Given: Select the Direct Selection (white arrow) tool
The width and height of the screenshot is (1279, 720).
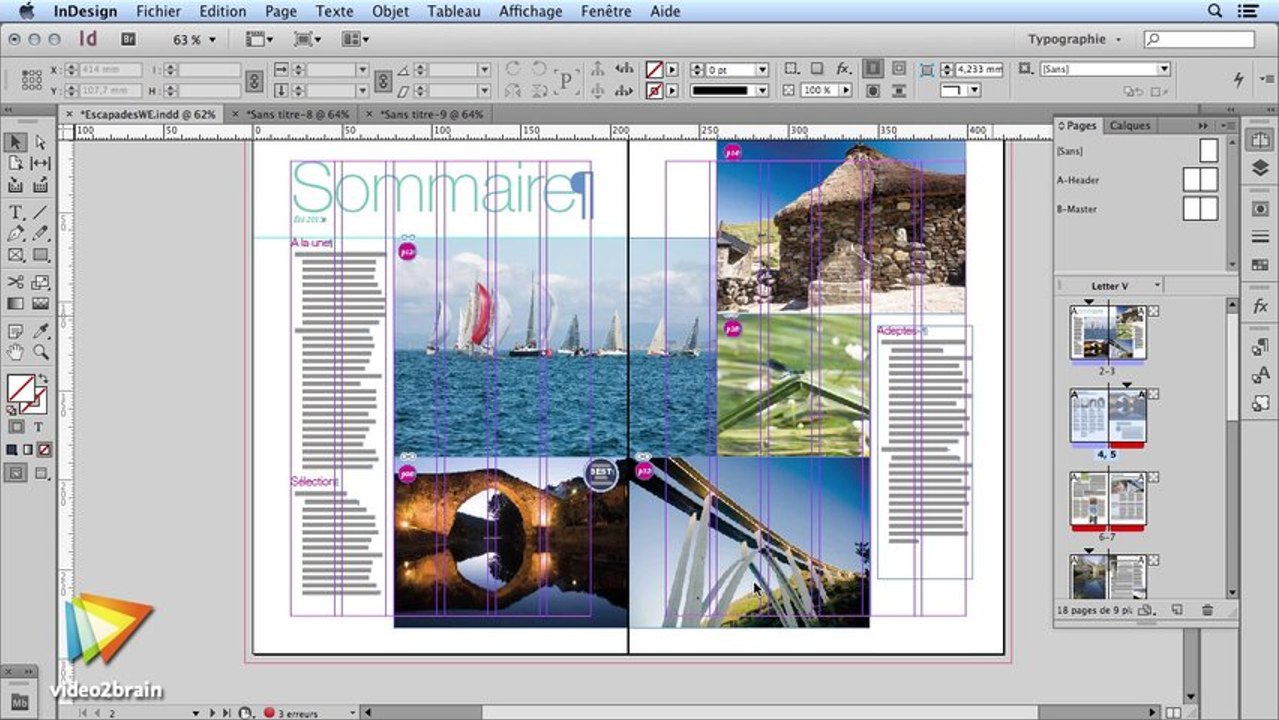Looking at the screenshot, I should point(41,143).
